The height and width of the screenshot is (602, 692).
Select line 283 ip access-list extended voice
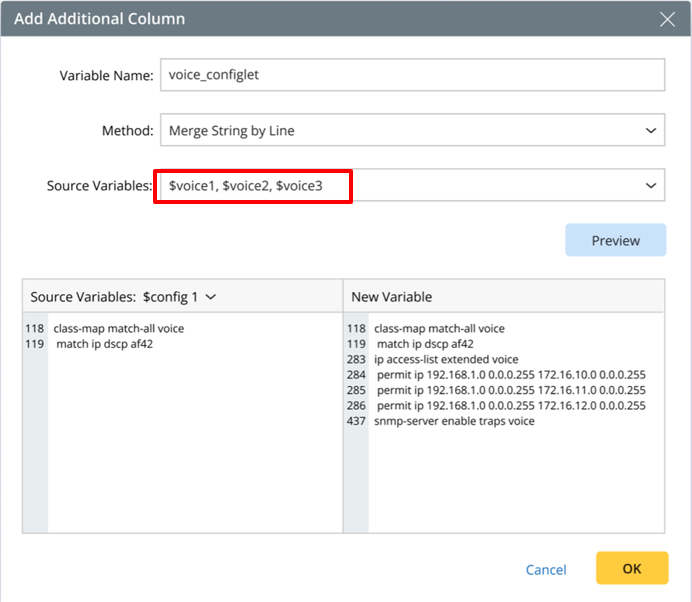tap(446, 359)
